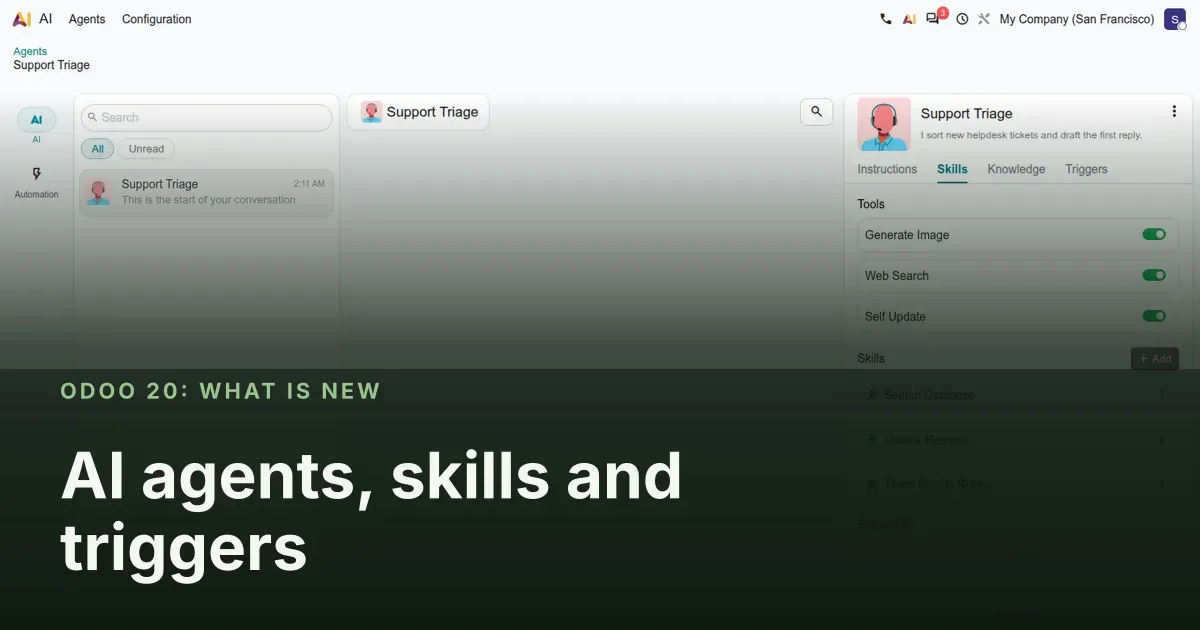The height and width of the screenshot is (630, 1200).
Task: Open the Agents menu
Action: point(87,19)
